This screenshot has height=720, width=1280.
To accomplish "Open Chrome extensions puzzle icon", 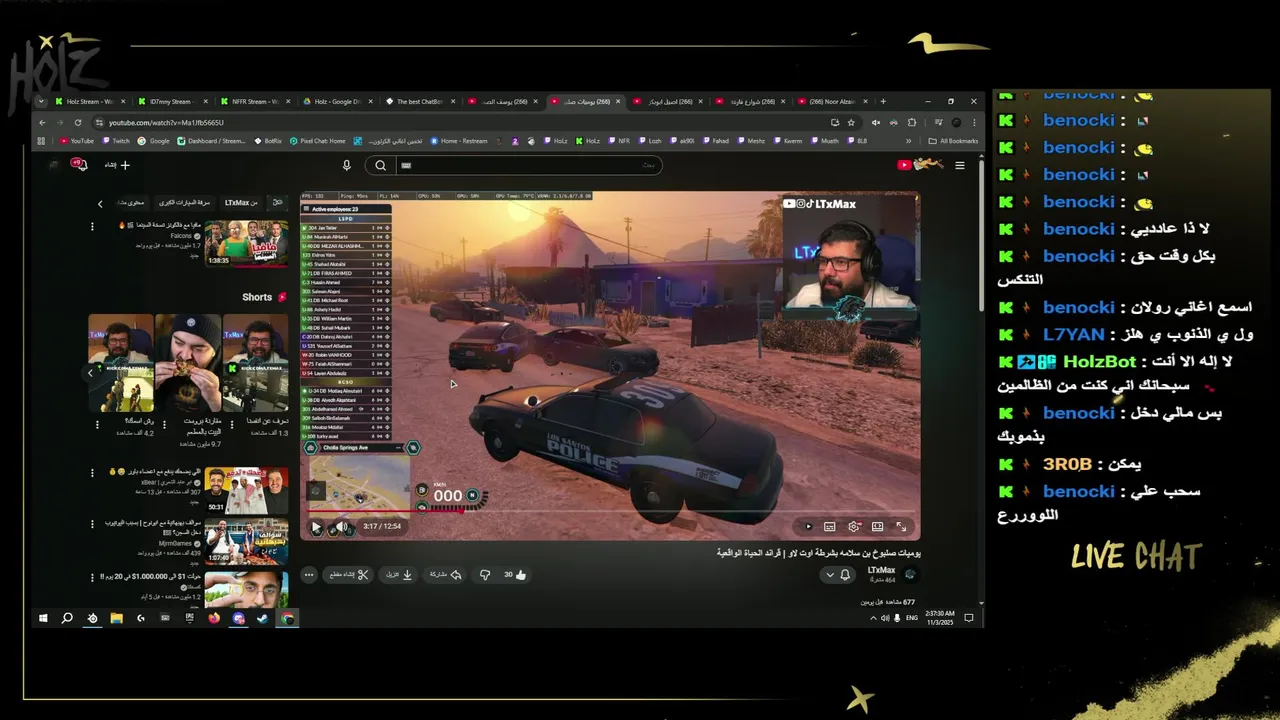I will pos(912,122).
